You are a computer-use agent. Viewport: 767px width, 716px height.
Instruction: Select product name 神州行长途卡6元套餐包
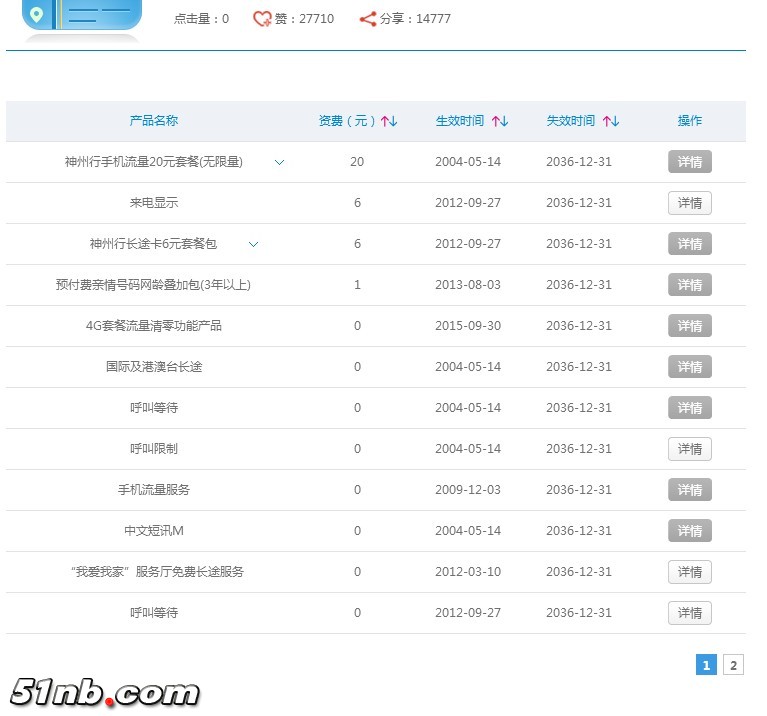(x=153, y=244)
